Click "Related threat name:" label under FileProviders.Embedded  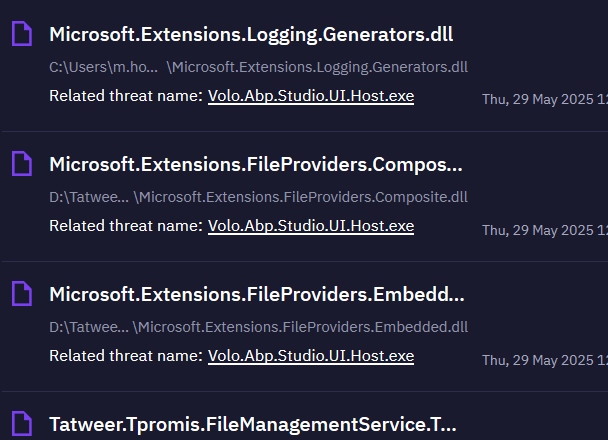click(125, 356)
